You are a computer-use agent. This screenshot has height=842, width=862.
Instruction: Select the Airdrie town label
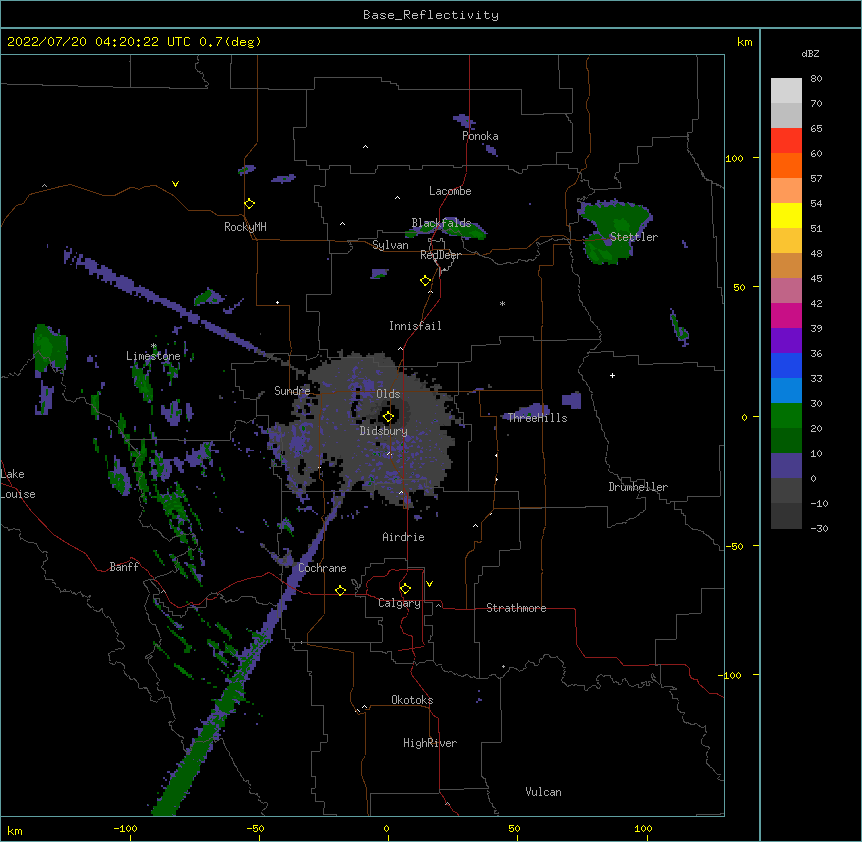pos(404,537)
